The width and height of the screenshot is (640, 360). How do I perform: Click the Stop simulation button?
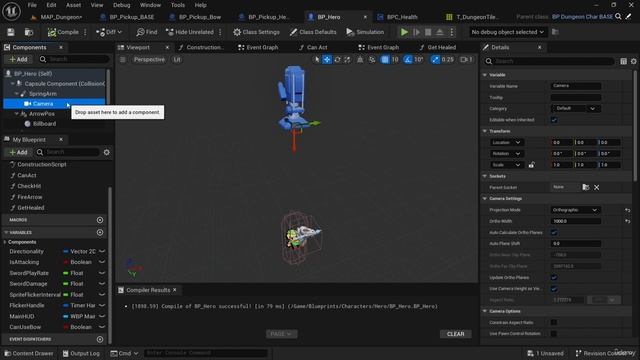tap(428, 32)
